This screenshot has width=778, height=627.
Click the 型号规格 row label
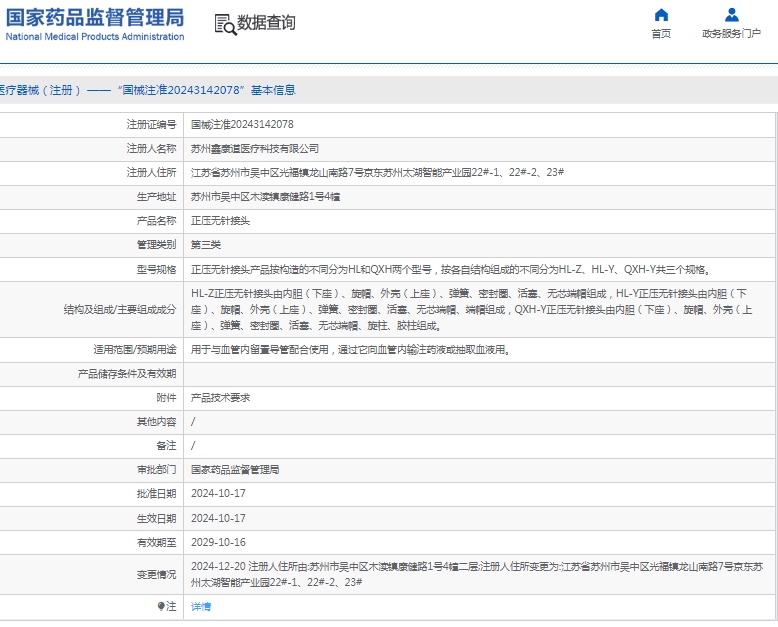click(x=156, y=269)
